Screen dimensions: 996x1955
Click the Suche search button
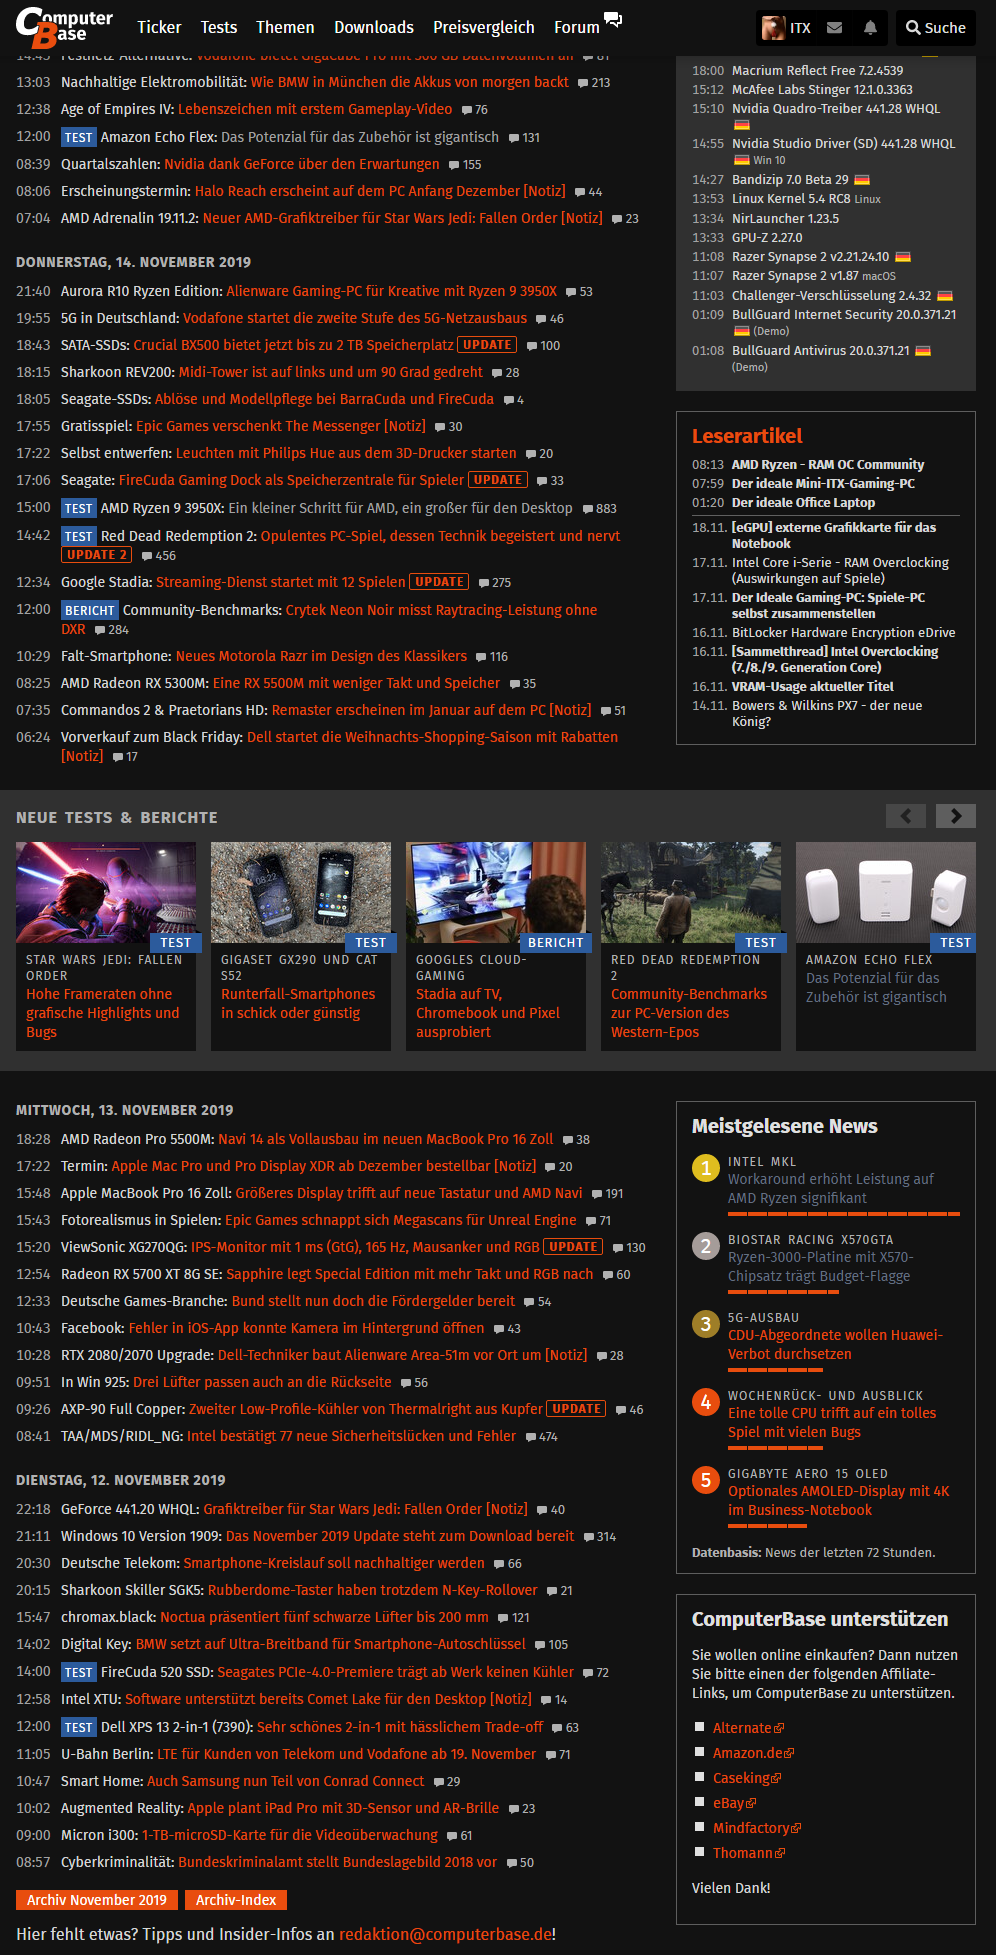(x=936, y=28)
